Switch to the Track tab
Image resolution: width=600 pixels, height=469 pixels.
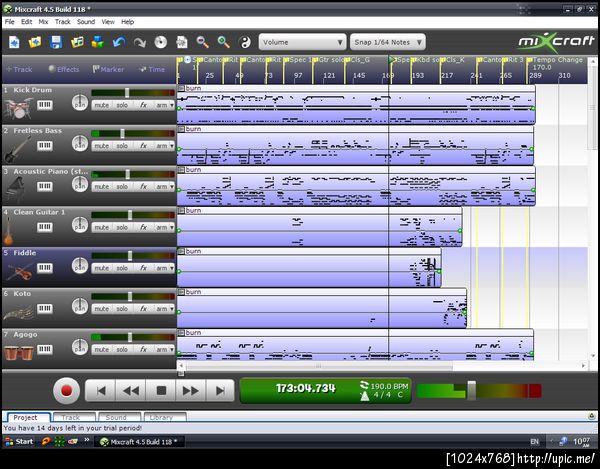[x=74, y=417]
